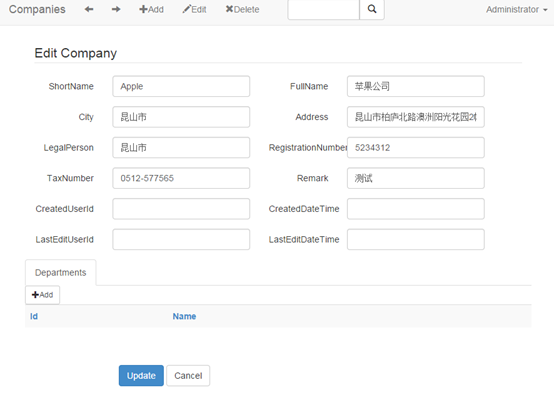The width and height of the screenshot is (554, 395).
Task: Focus the navbar search box
Action: point(324,9)
